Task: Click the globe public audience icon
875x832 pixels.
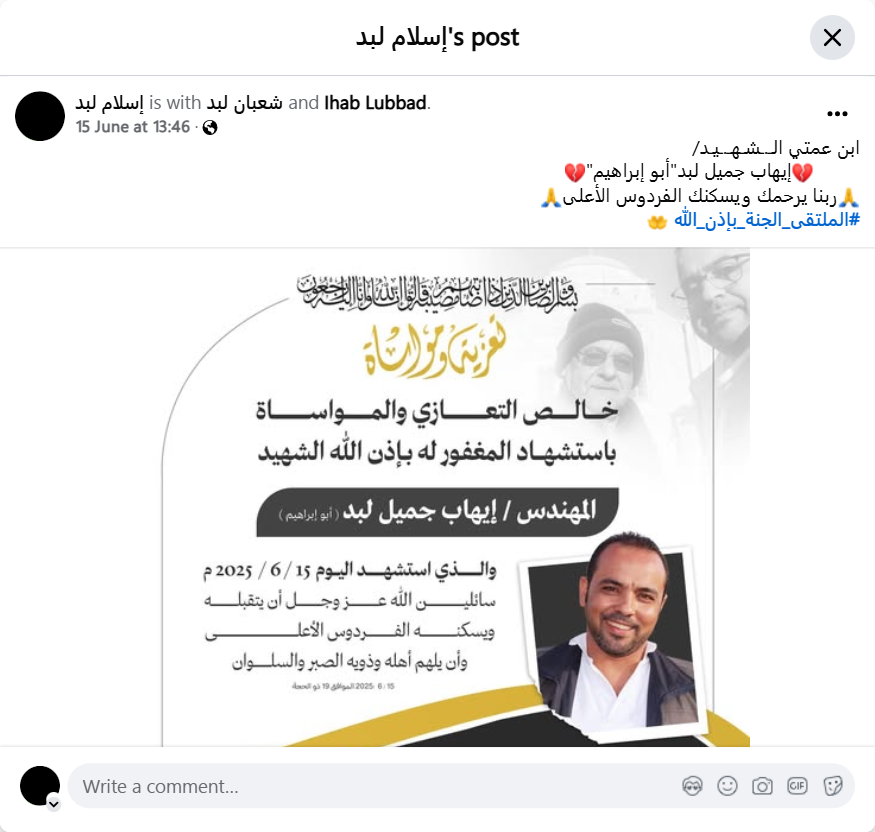Action: pyautogui.click(x=210, y=128)
